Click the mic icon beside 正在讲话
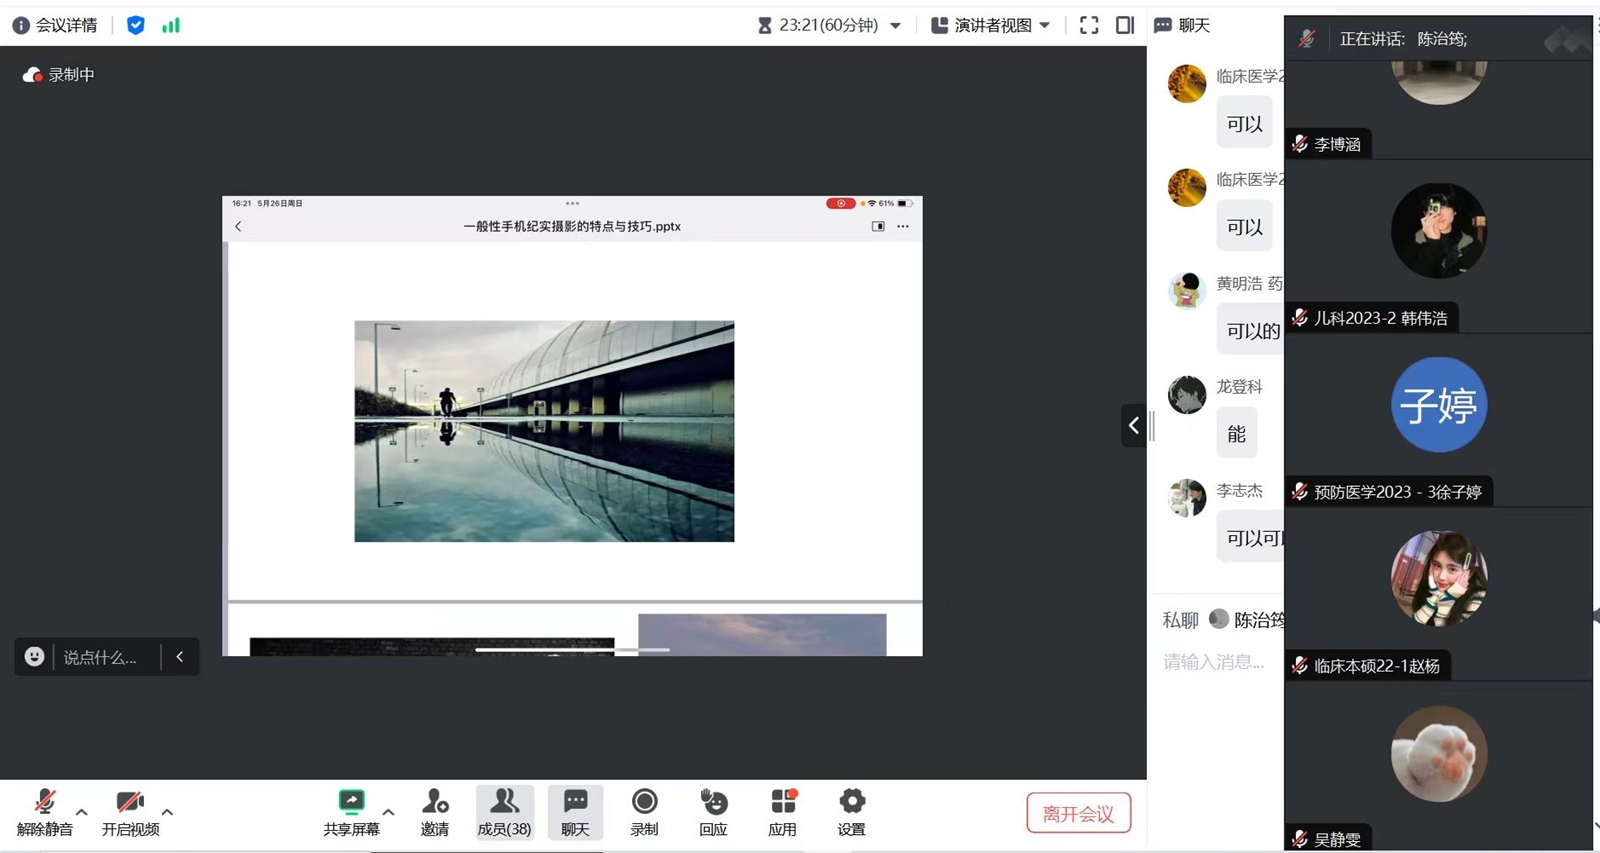Viewport: 1600px width, 853px height. [1307, 39]
